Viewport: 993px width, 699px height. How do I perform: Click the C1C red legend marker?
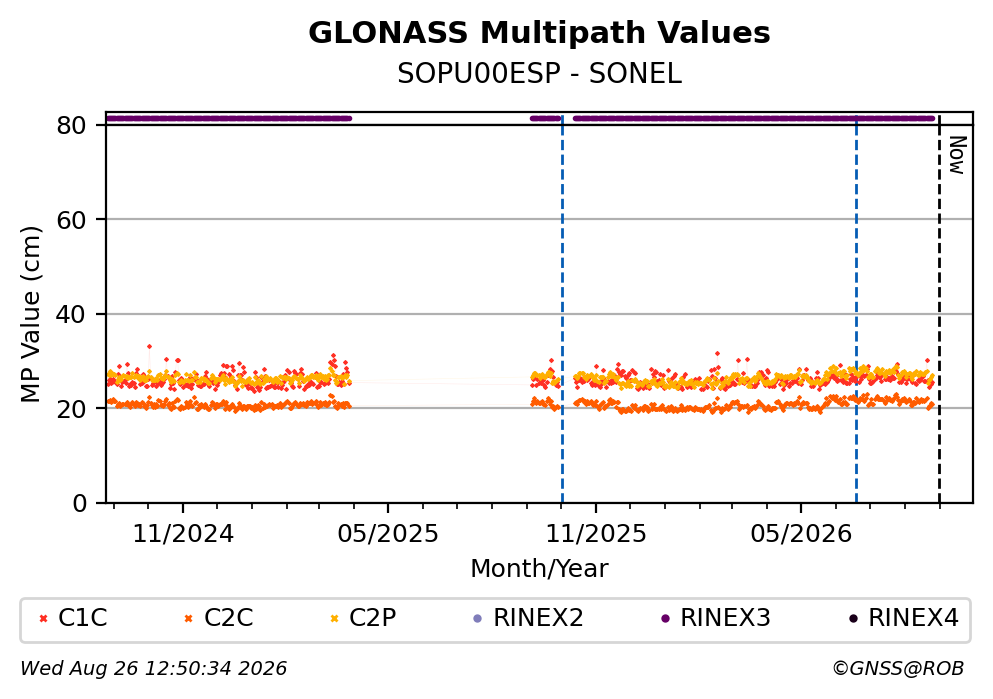43,619
